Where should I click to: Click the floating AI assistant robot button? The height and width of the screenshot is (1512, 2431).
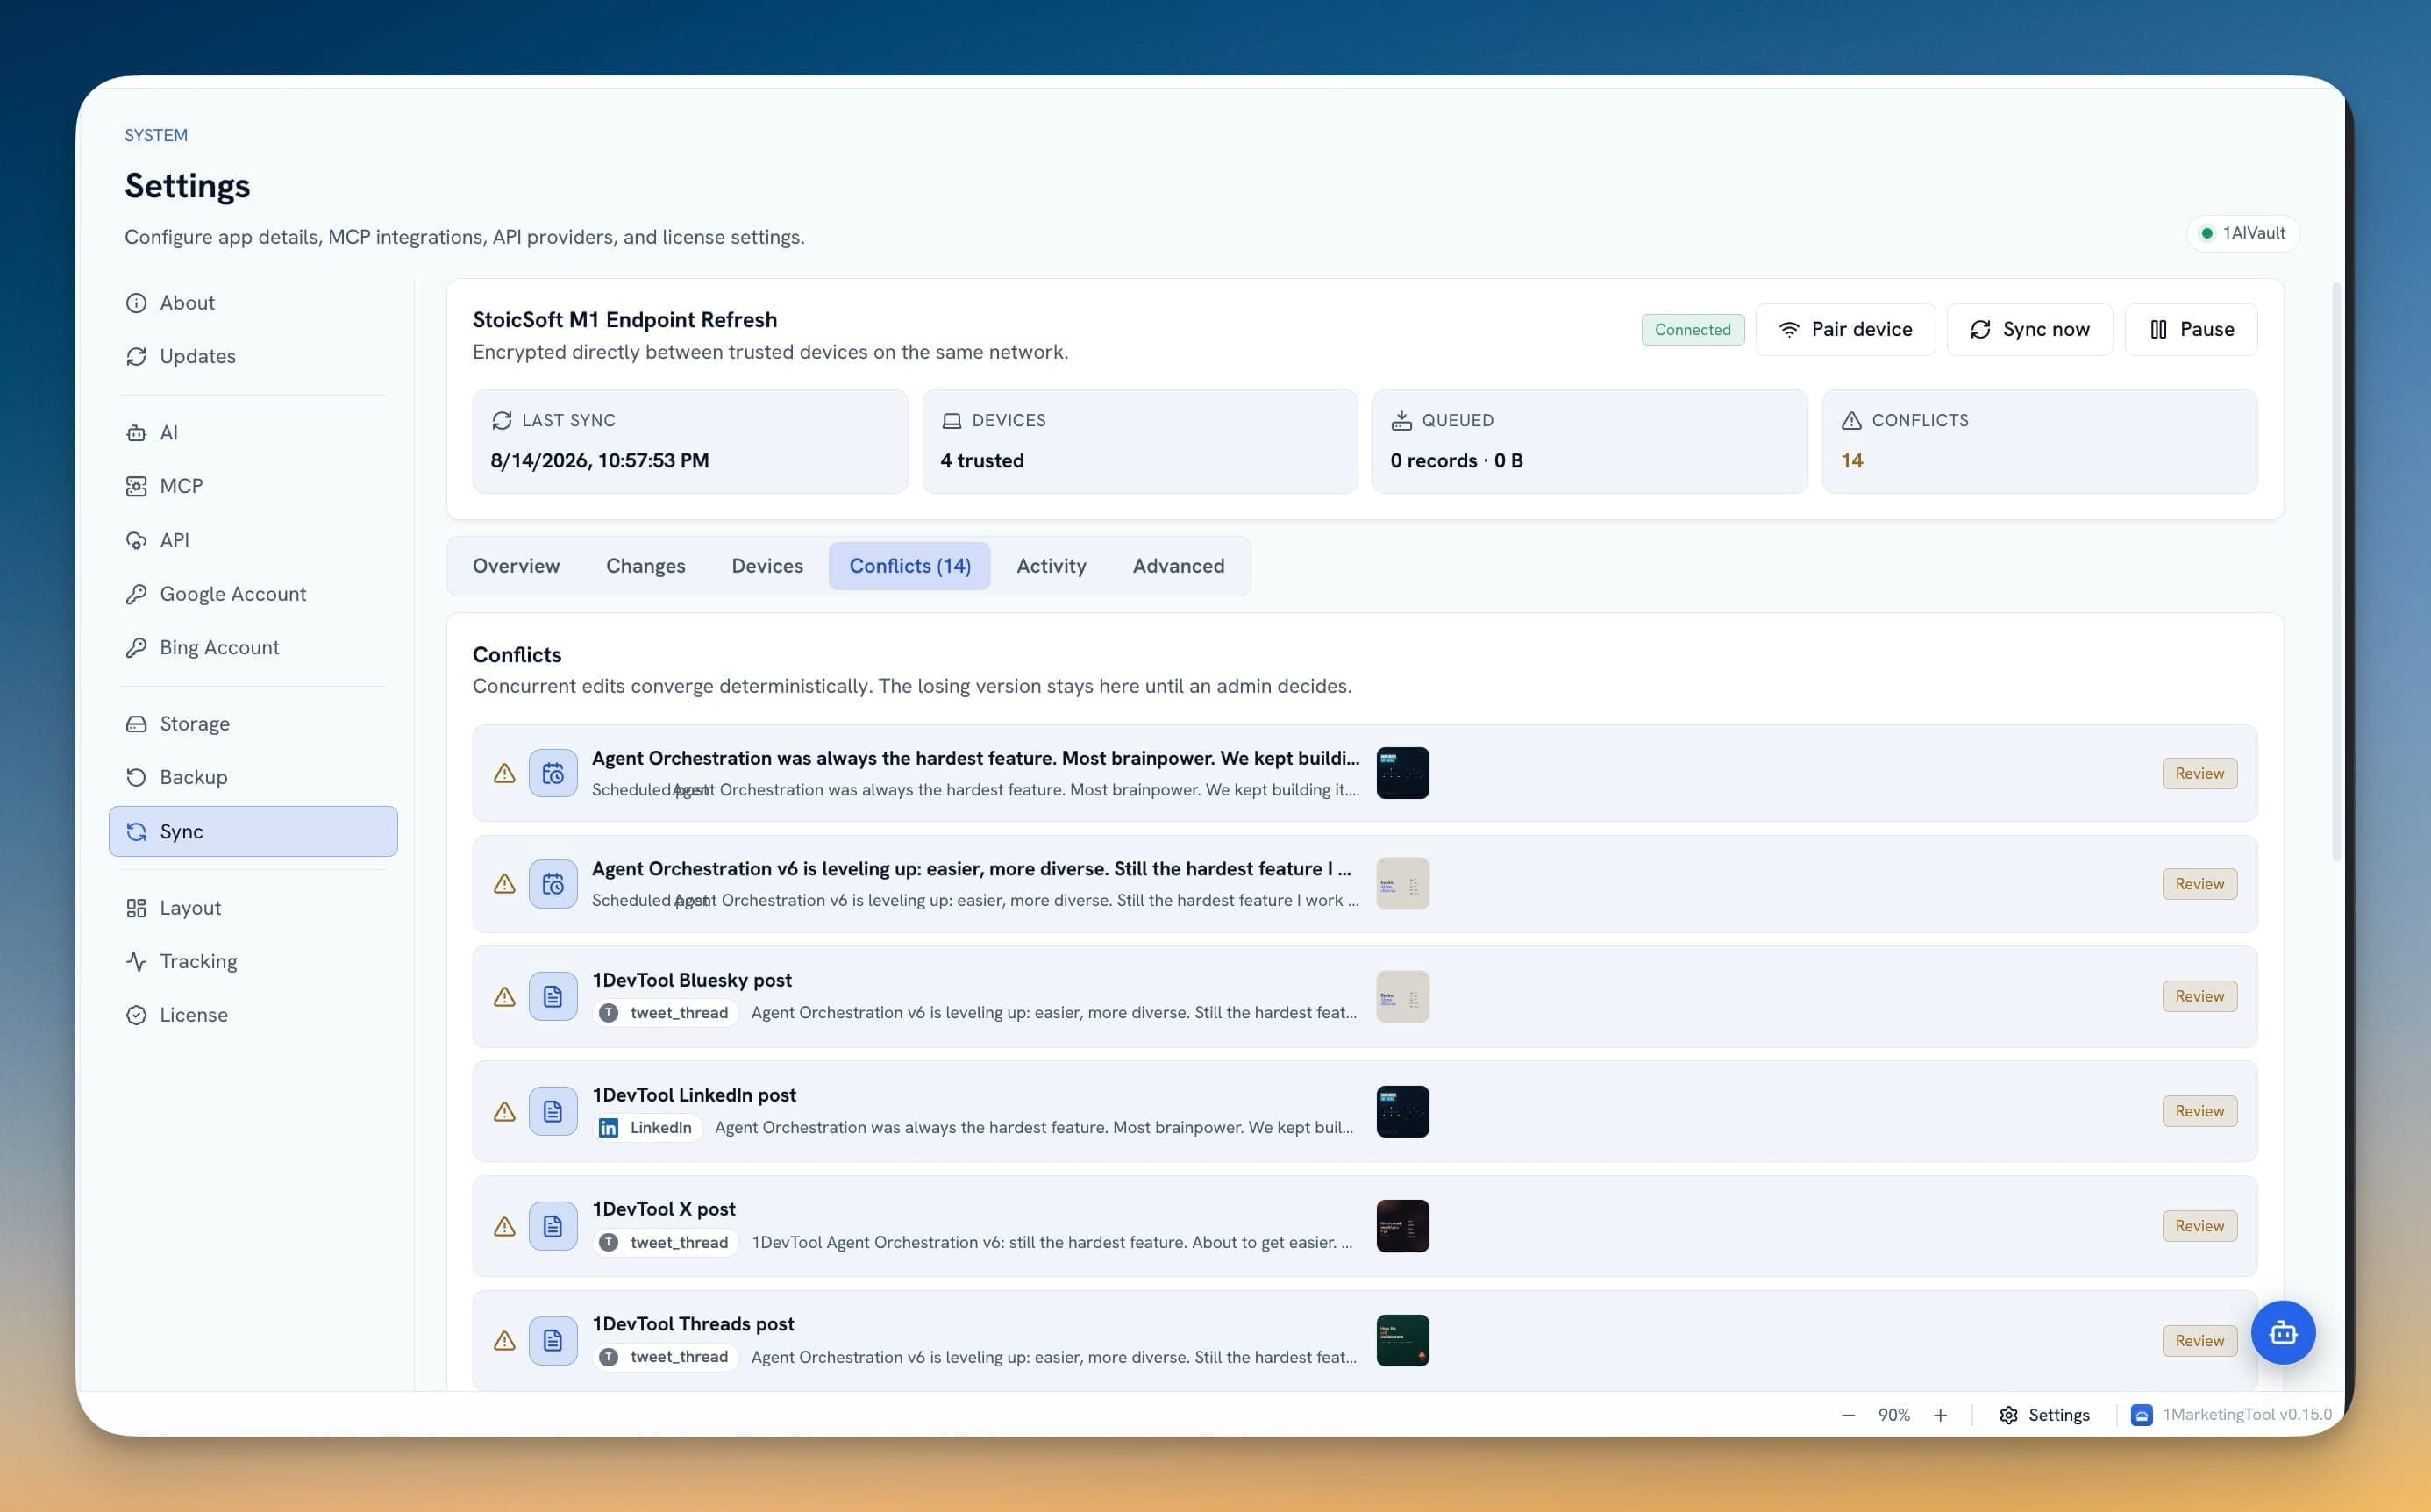point(2283,1332)
